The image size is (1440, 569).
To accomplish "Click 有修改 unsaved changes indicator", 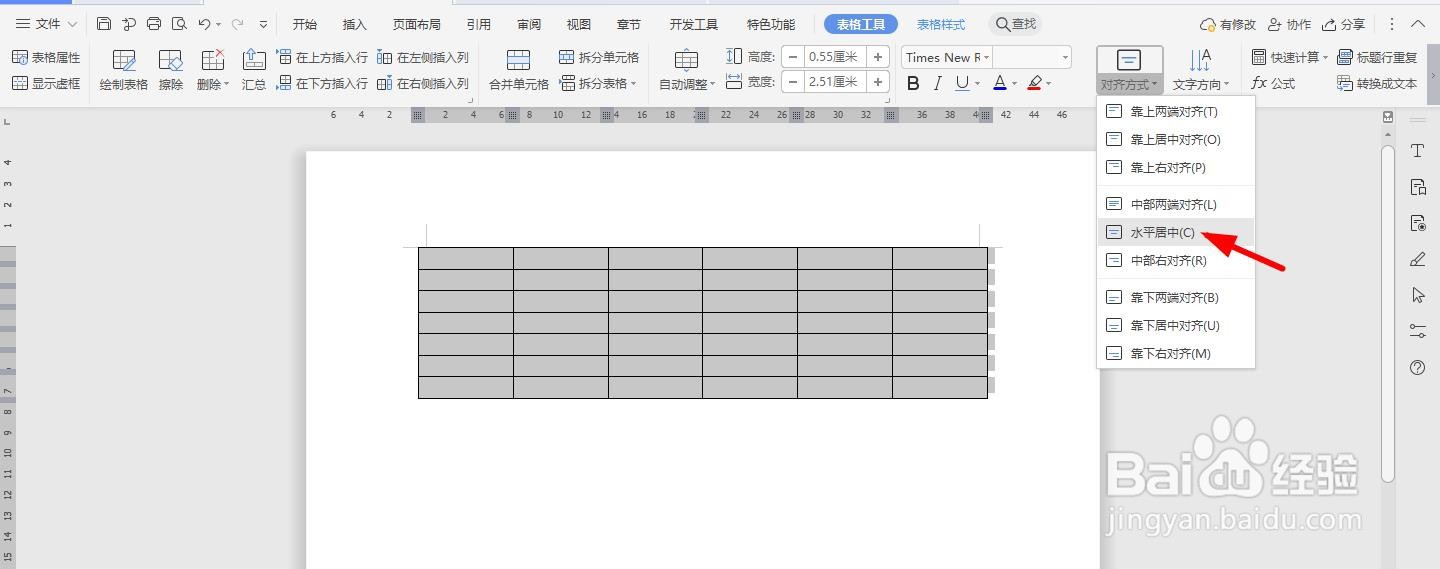I will [x=1227, y=24].
